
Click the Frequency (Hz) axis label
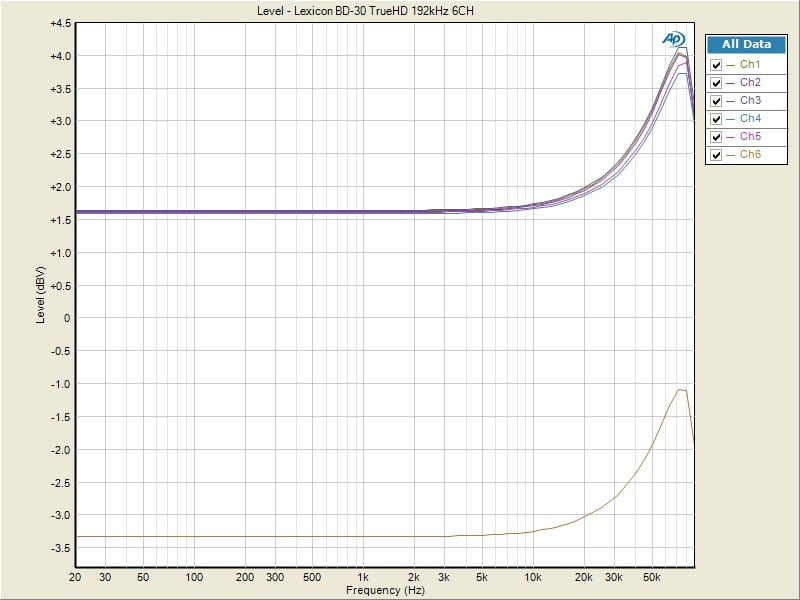click(384, 590)
